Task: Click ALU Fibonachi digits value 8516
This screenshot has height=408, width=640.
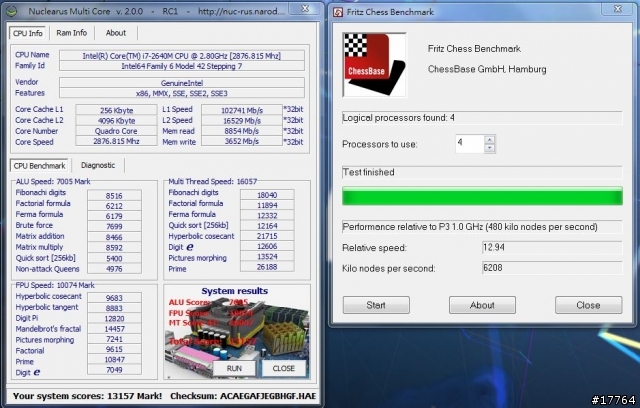Action: [114, 195]
